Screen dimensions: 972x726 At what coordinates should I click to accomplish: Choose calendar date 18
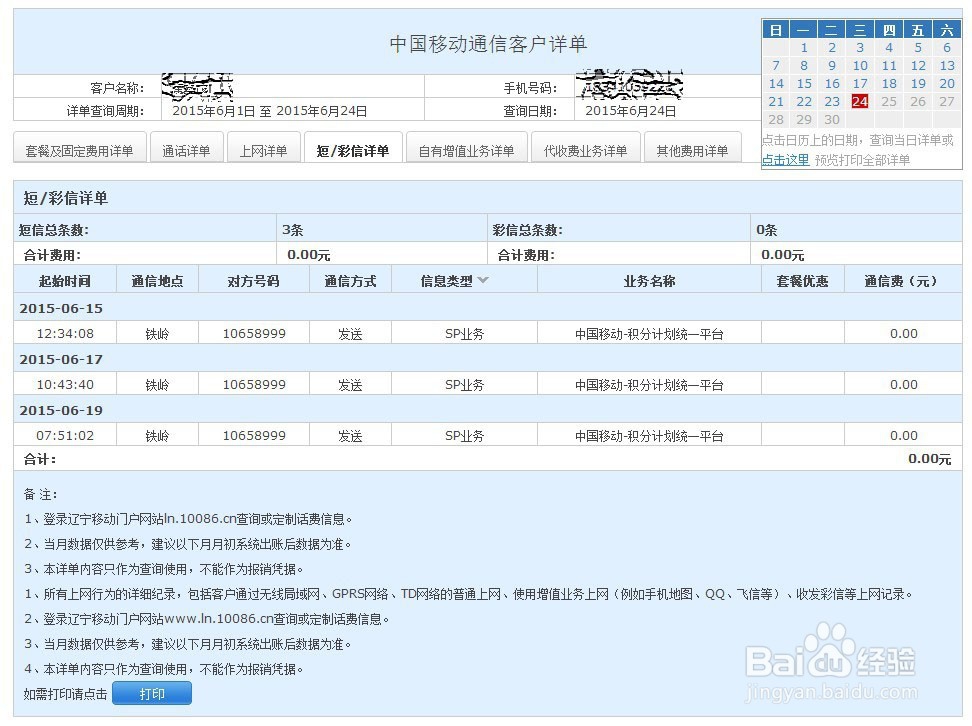coord(889,84)
